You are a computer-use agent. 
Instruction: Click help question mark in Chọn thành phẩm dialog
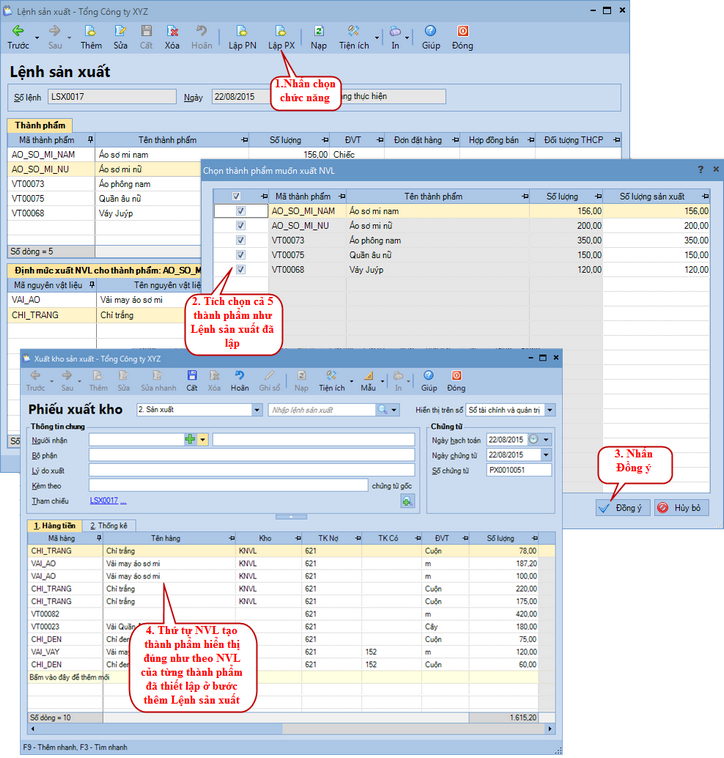tap(701, 170)
